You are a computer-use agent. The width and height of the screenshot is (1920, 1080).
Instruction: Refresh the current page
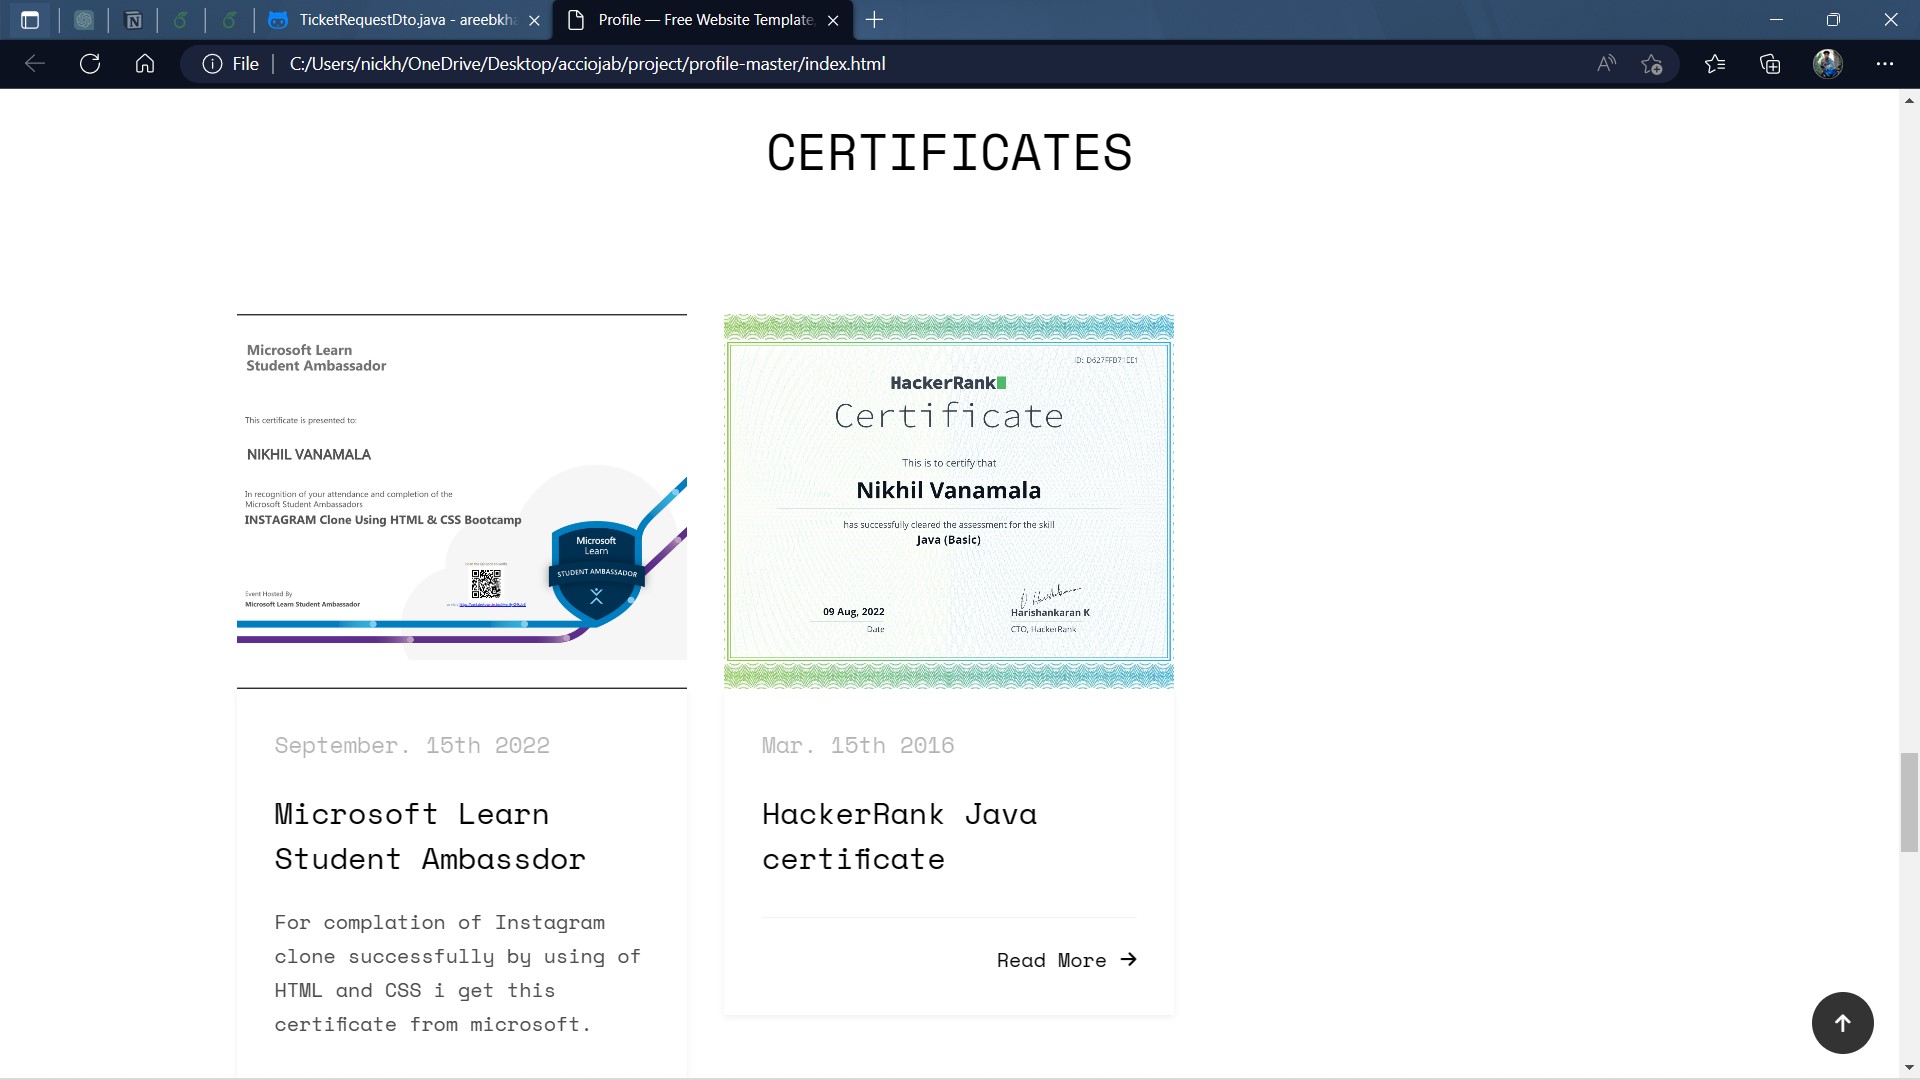tap(90, 63)
